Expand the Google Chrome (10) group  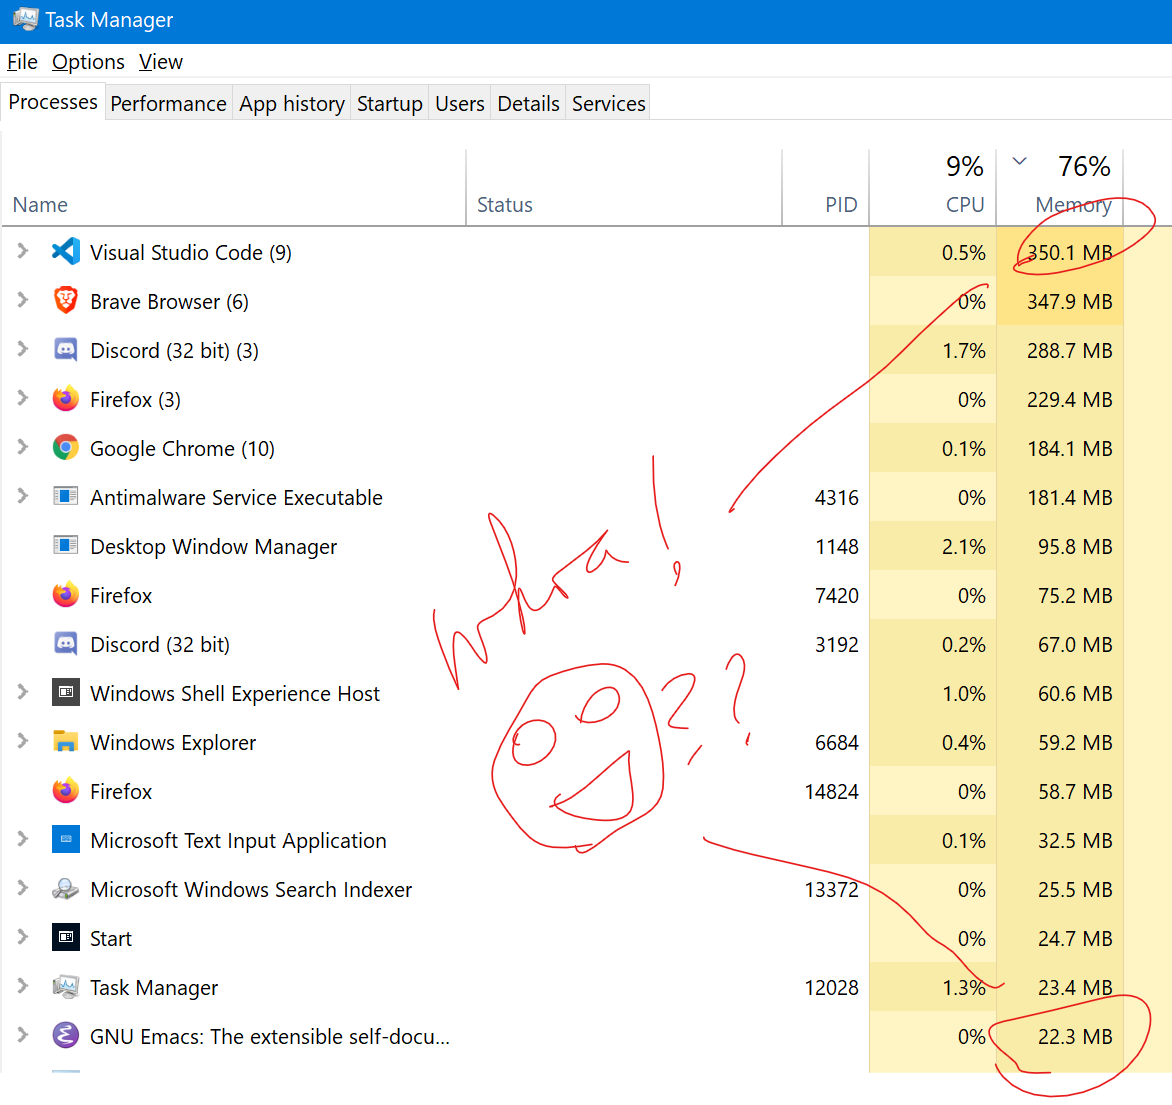tap(22, 447)
